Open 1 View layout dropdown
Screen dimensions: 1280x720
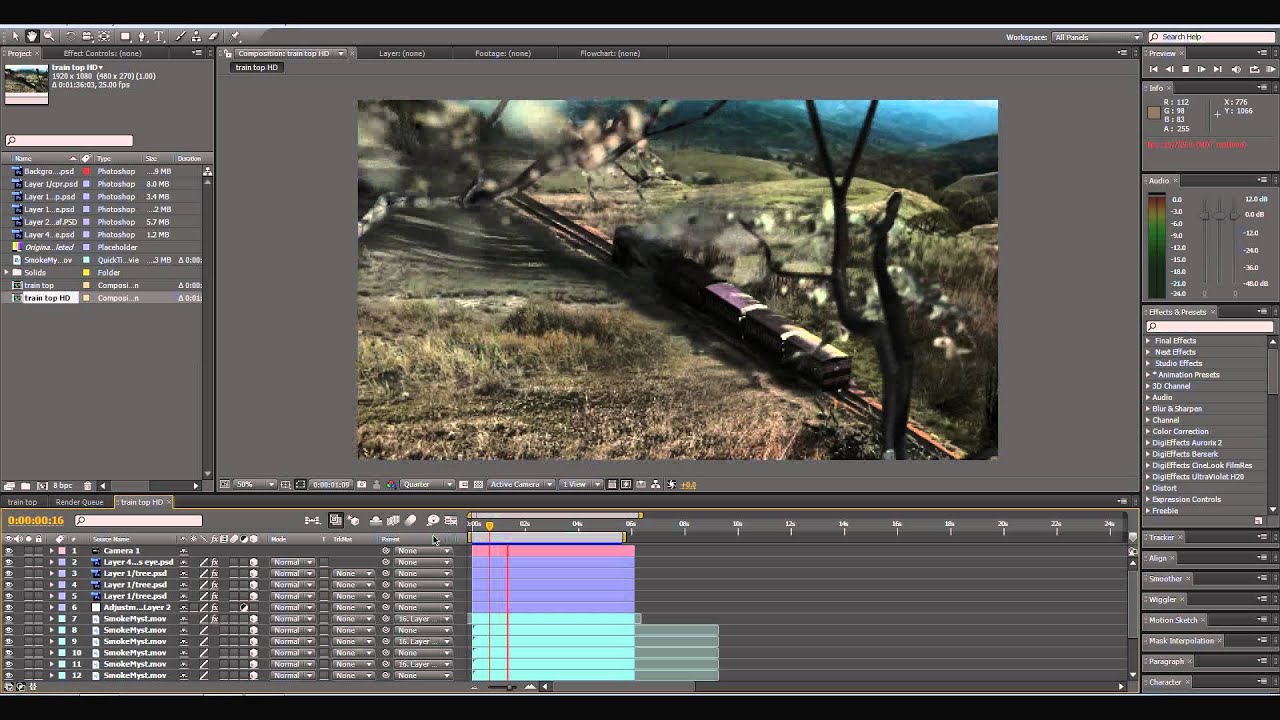click(x=580, y=484)
